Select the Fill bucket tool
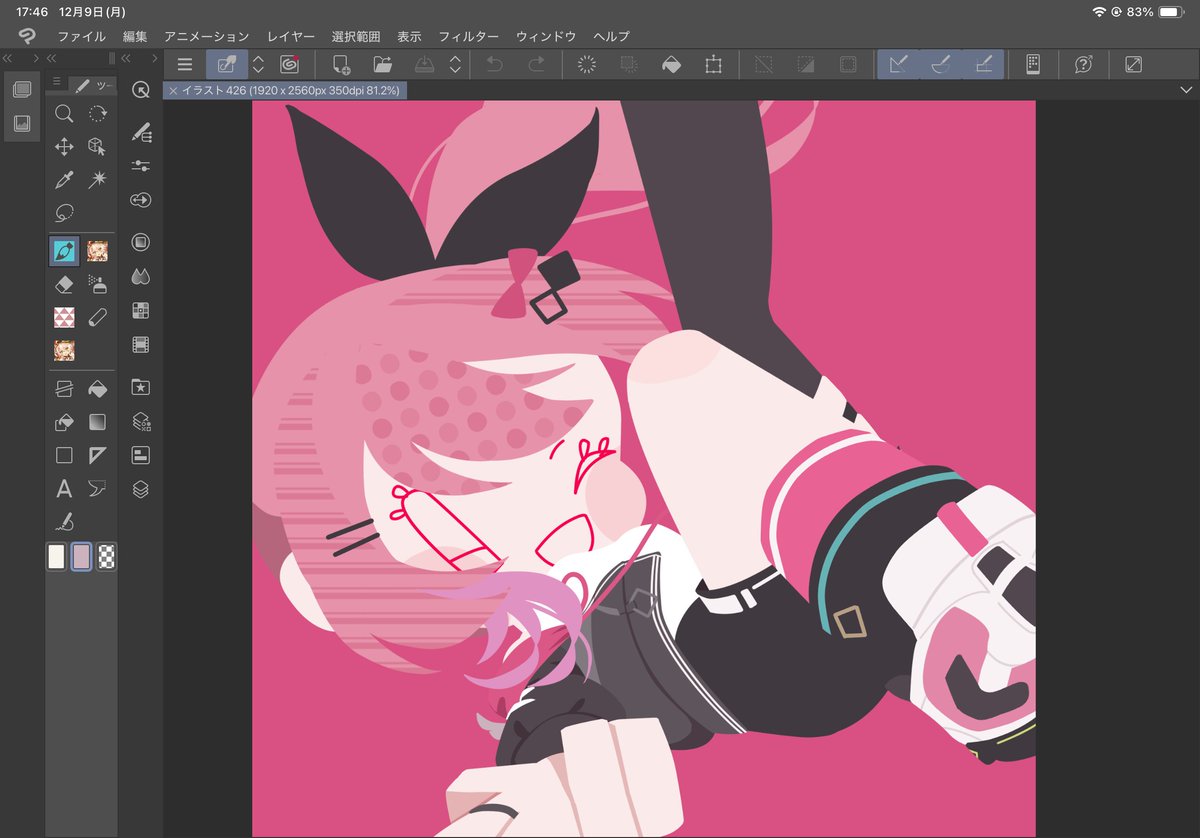The height and width of the screenshot is (838, 1200). [97, 389]
